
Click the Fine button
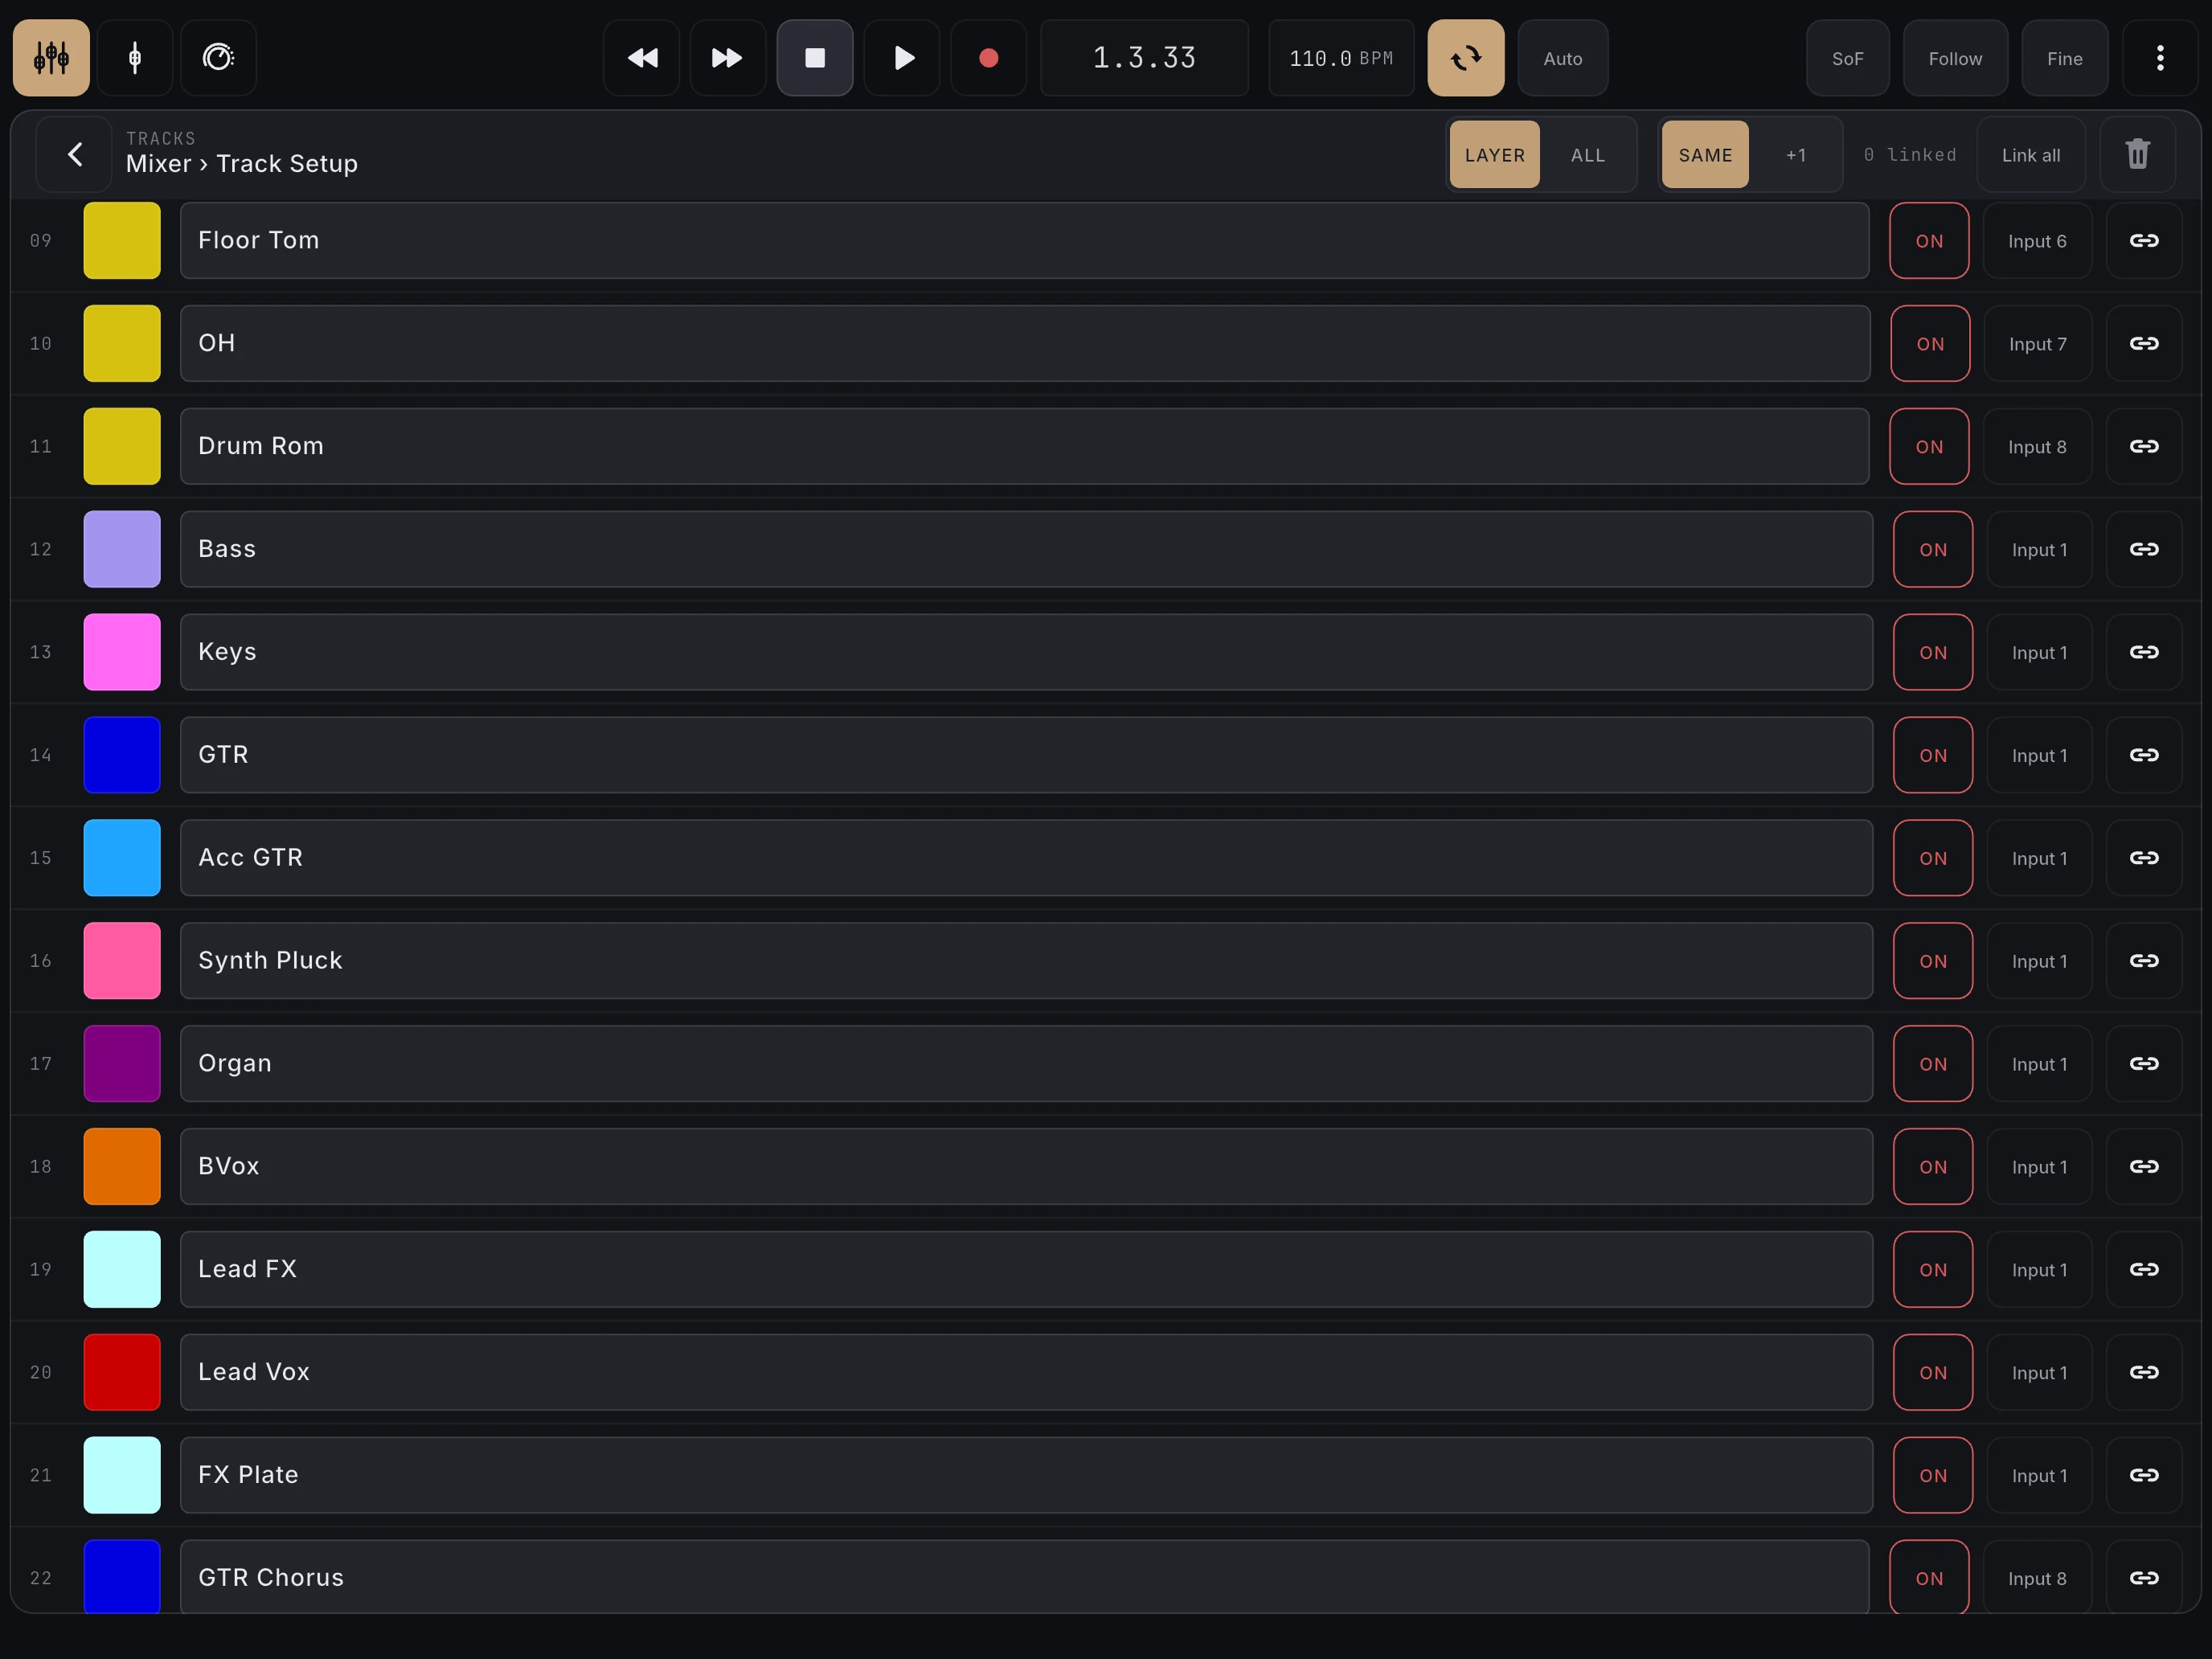point(2065,58)
